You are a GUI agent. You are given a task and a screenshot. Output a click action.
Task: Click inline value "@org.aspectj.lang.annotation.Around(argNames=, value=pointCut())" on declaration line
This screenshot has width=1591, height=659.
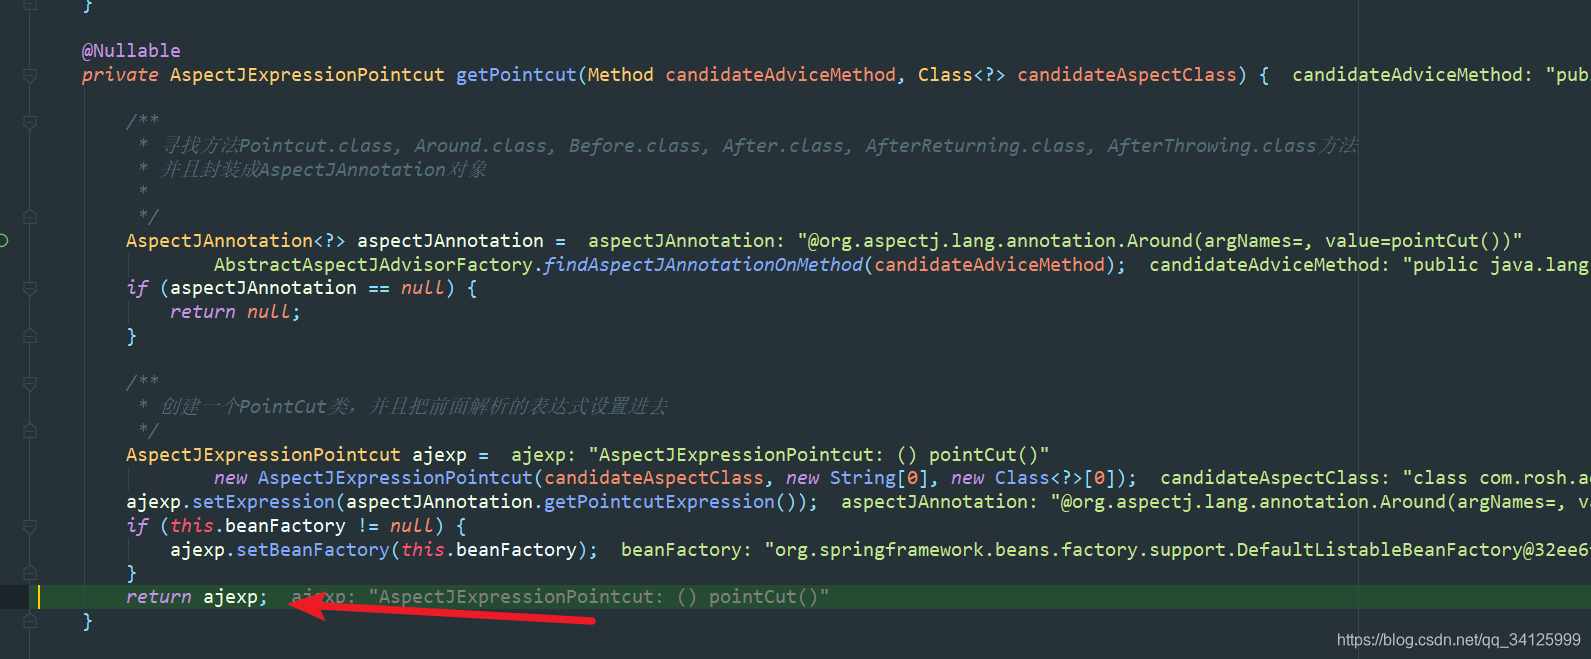point(1160,241)
